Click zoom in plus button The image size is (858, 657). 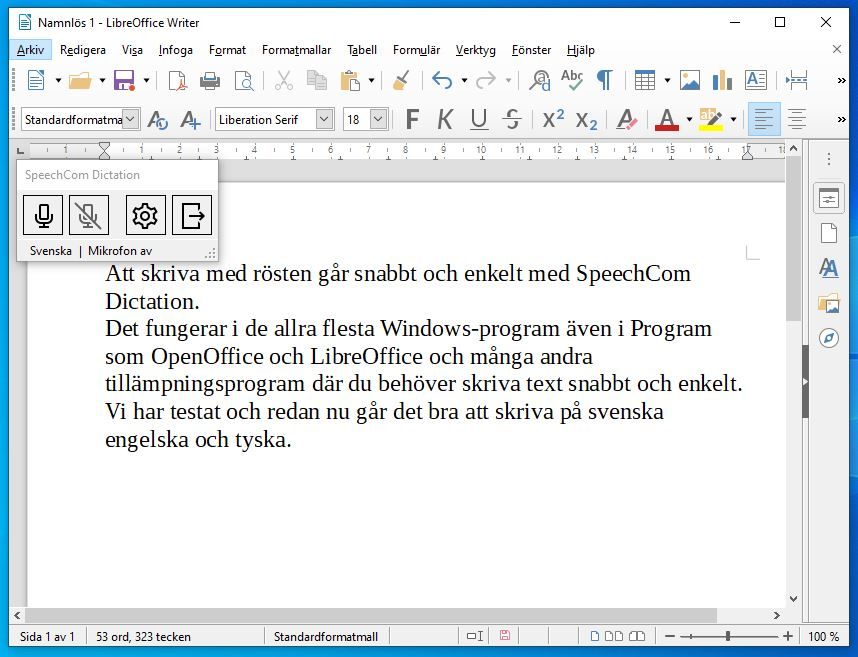pyautogui.click(x=787, y=636)
